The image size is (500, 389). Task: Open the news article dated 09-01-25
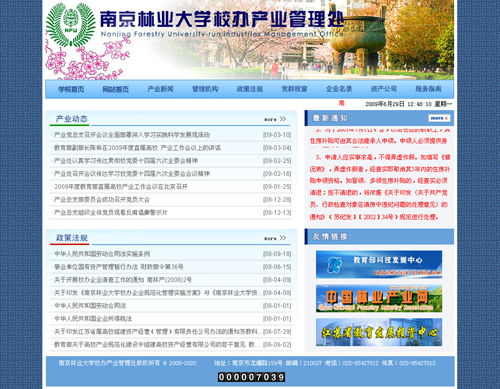(x=121, y=187)
